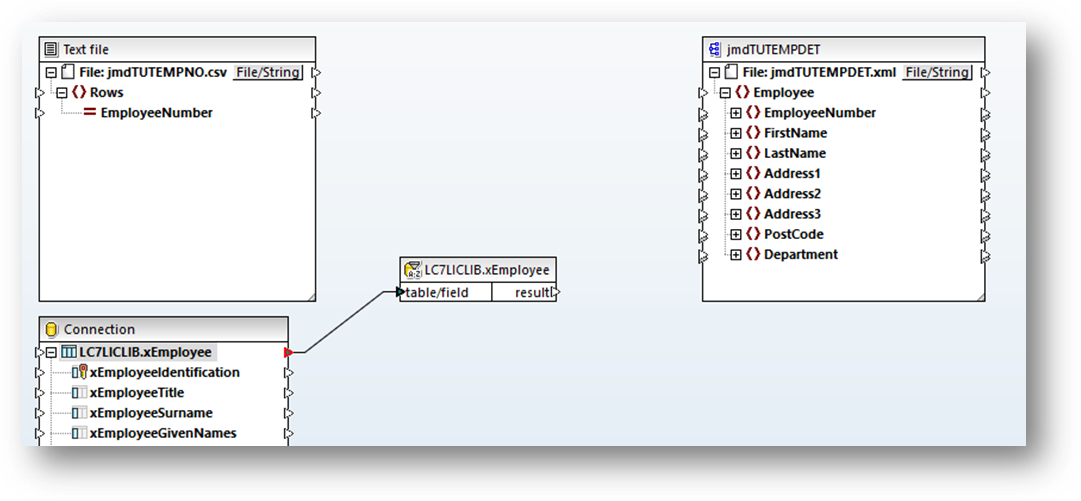Select xEmployeeIdentification column row
Image resolution: width=1081 pixels, height=501 pixels.
tap(164, 372)
